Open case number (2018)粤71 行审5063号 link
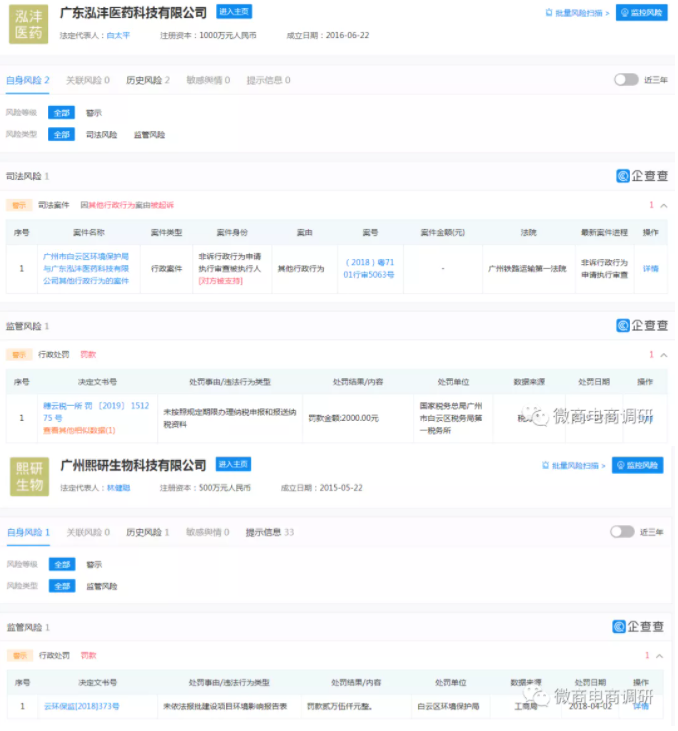Viewport: 678px width, 731px height. pyautogui.click(x=370, y=269)
